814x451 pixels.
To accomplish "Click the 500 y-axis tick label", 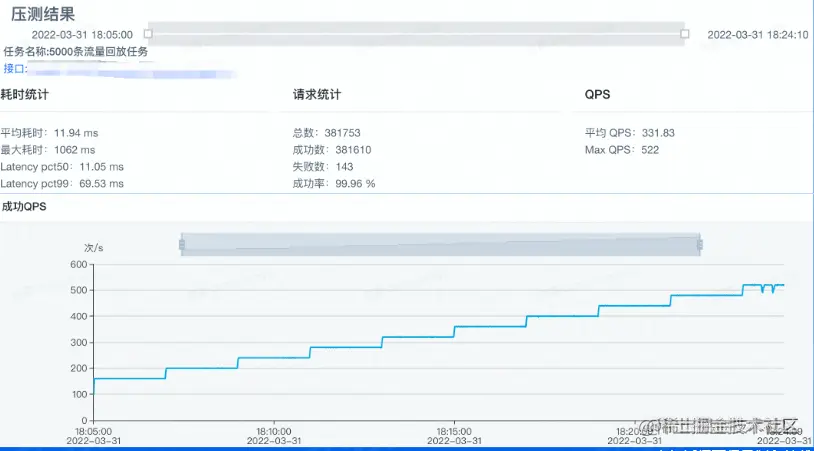I will tap(78, 291).
